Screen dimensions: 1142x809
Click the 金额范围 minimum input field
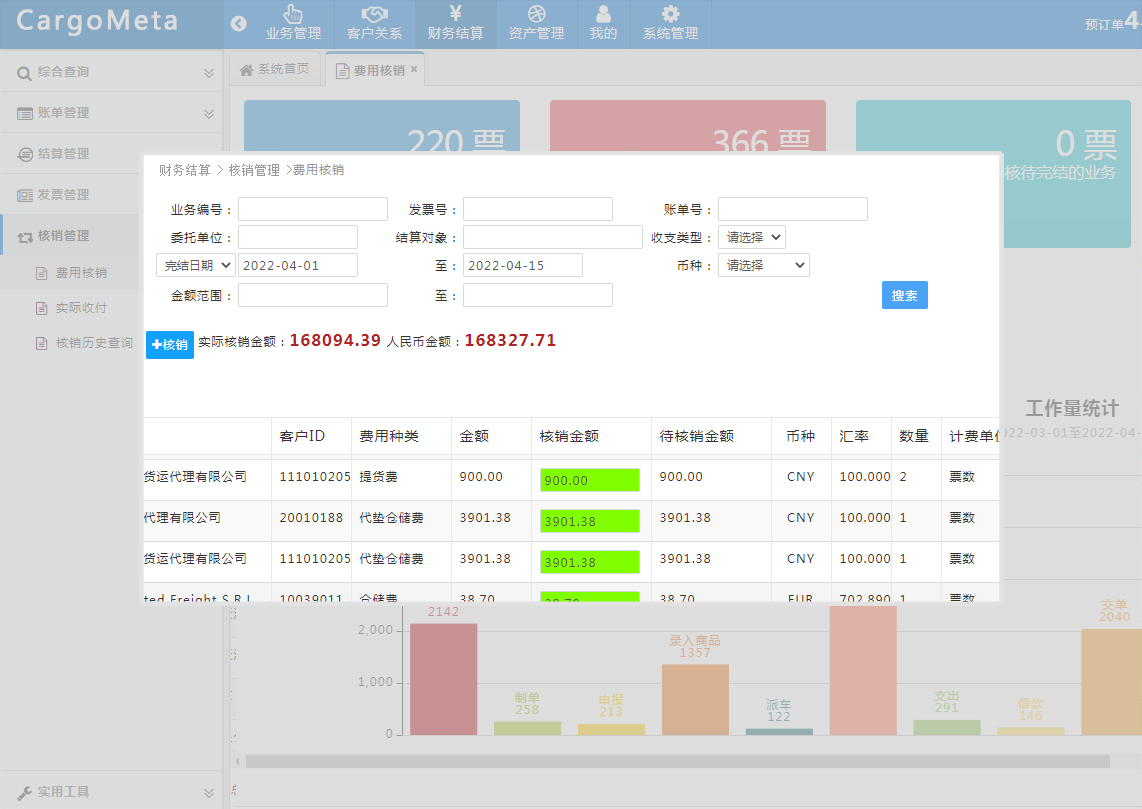(x=312, y=295)
